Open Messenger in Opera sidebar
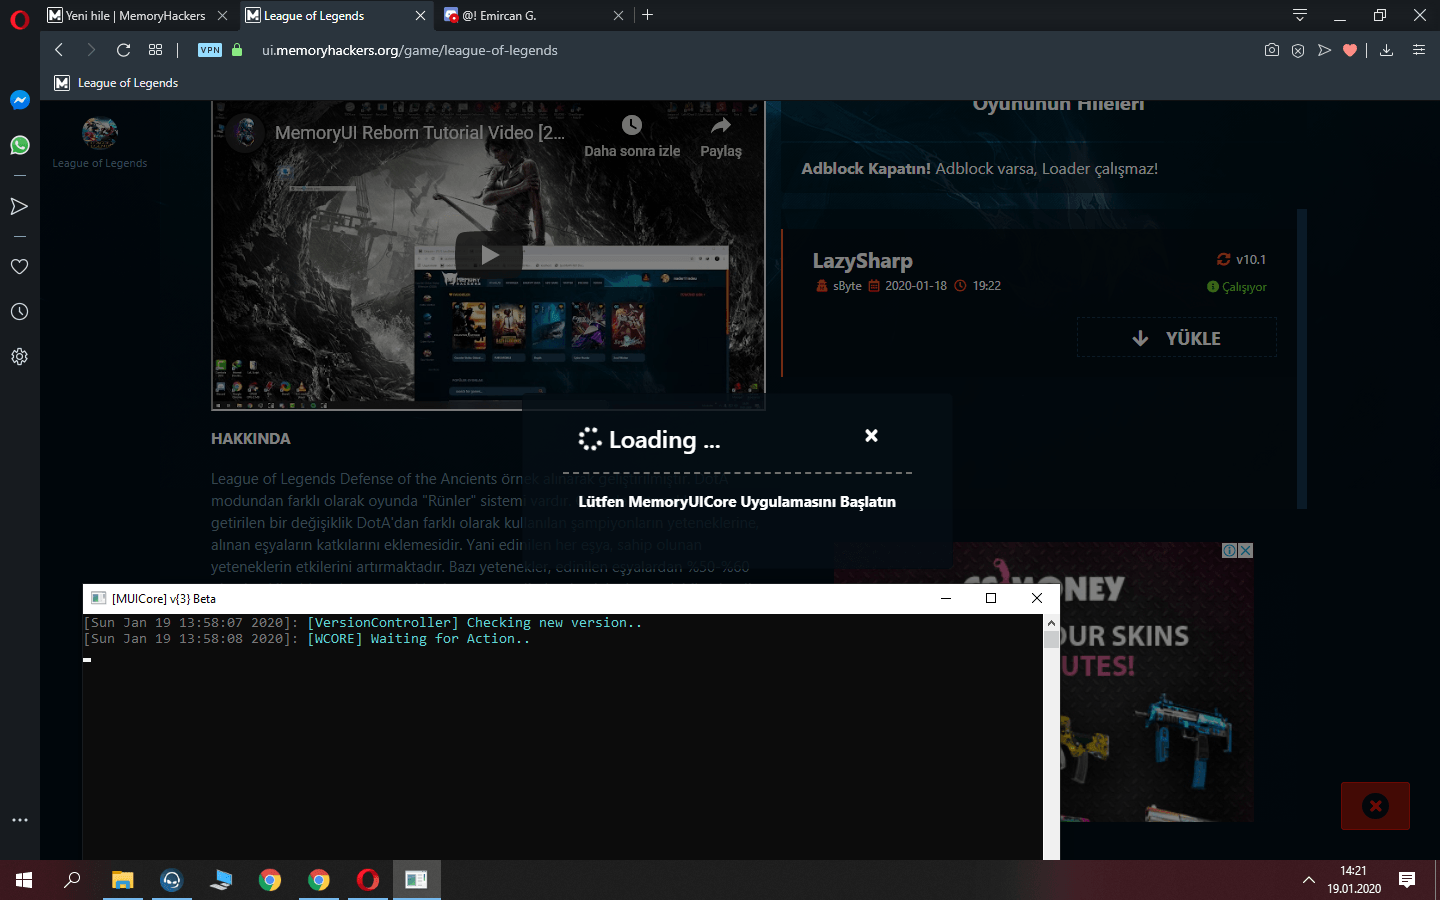 (20, 100)
